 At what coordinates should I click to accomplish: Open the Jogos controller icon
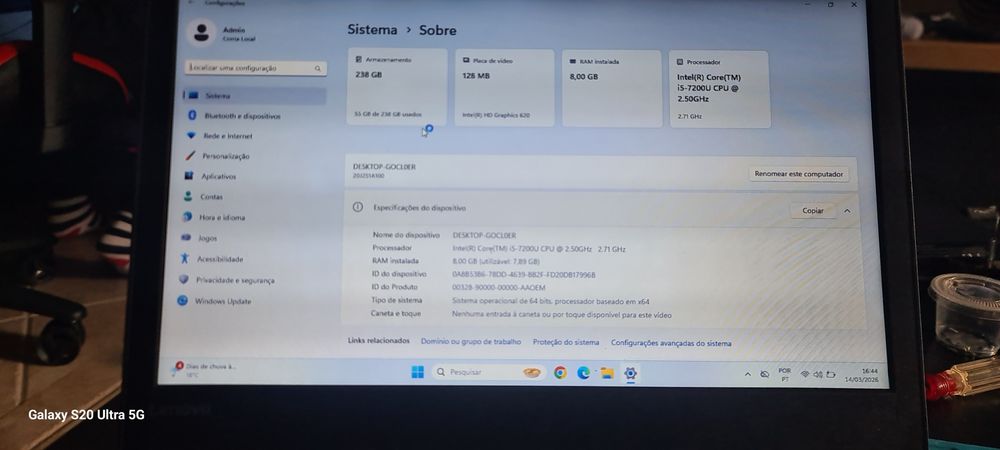[x=186, y=237]
